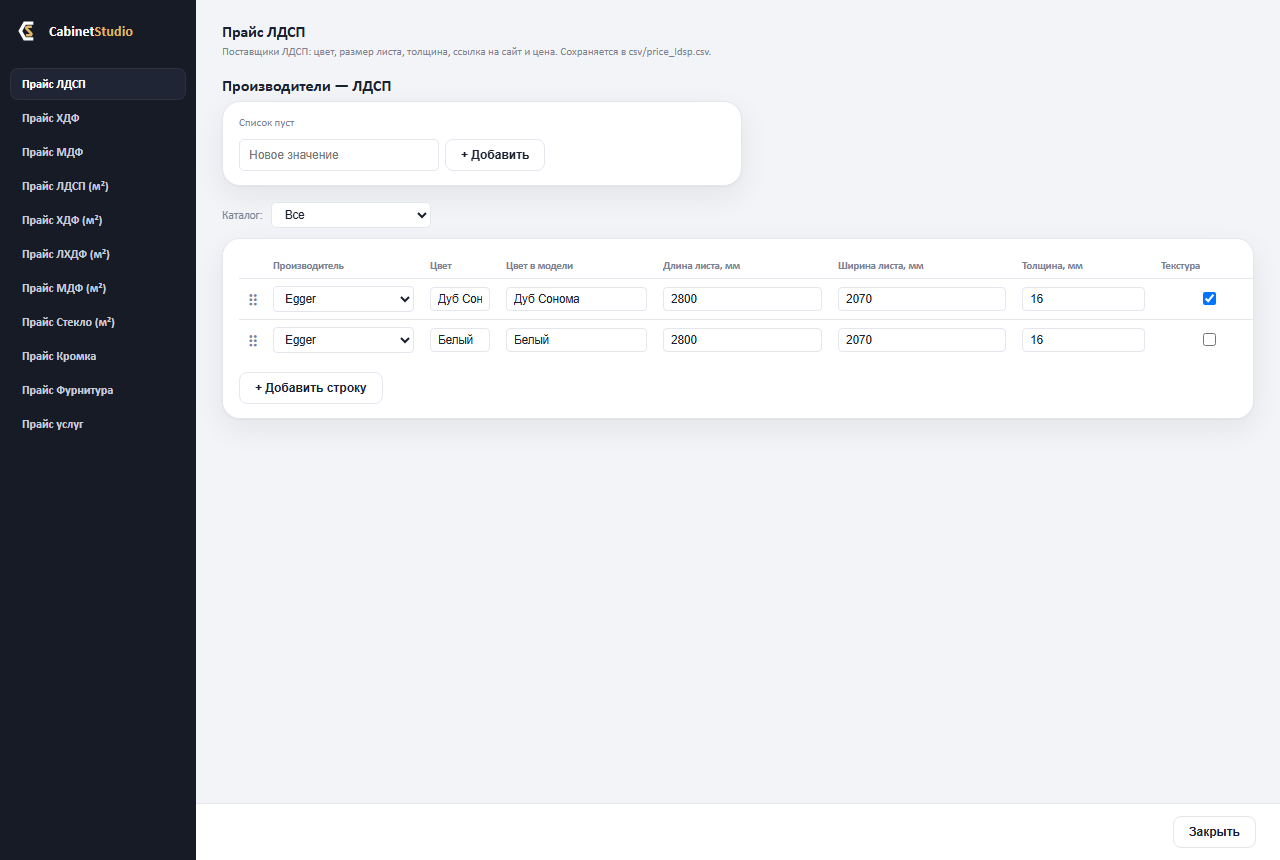
Task: Click + Добавить строку button
Action: (x=311, y=388)
